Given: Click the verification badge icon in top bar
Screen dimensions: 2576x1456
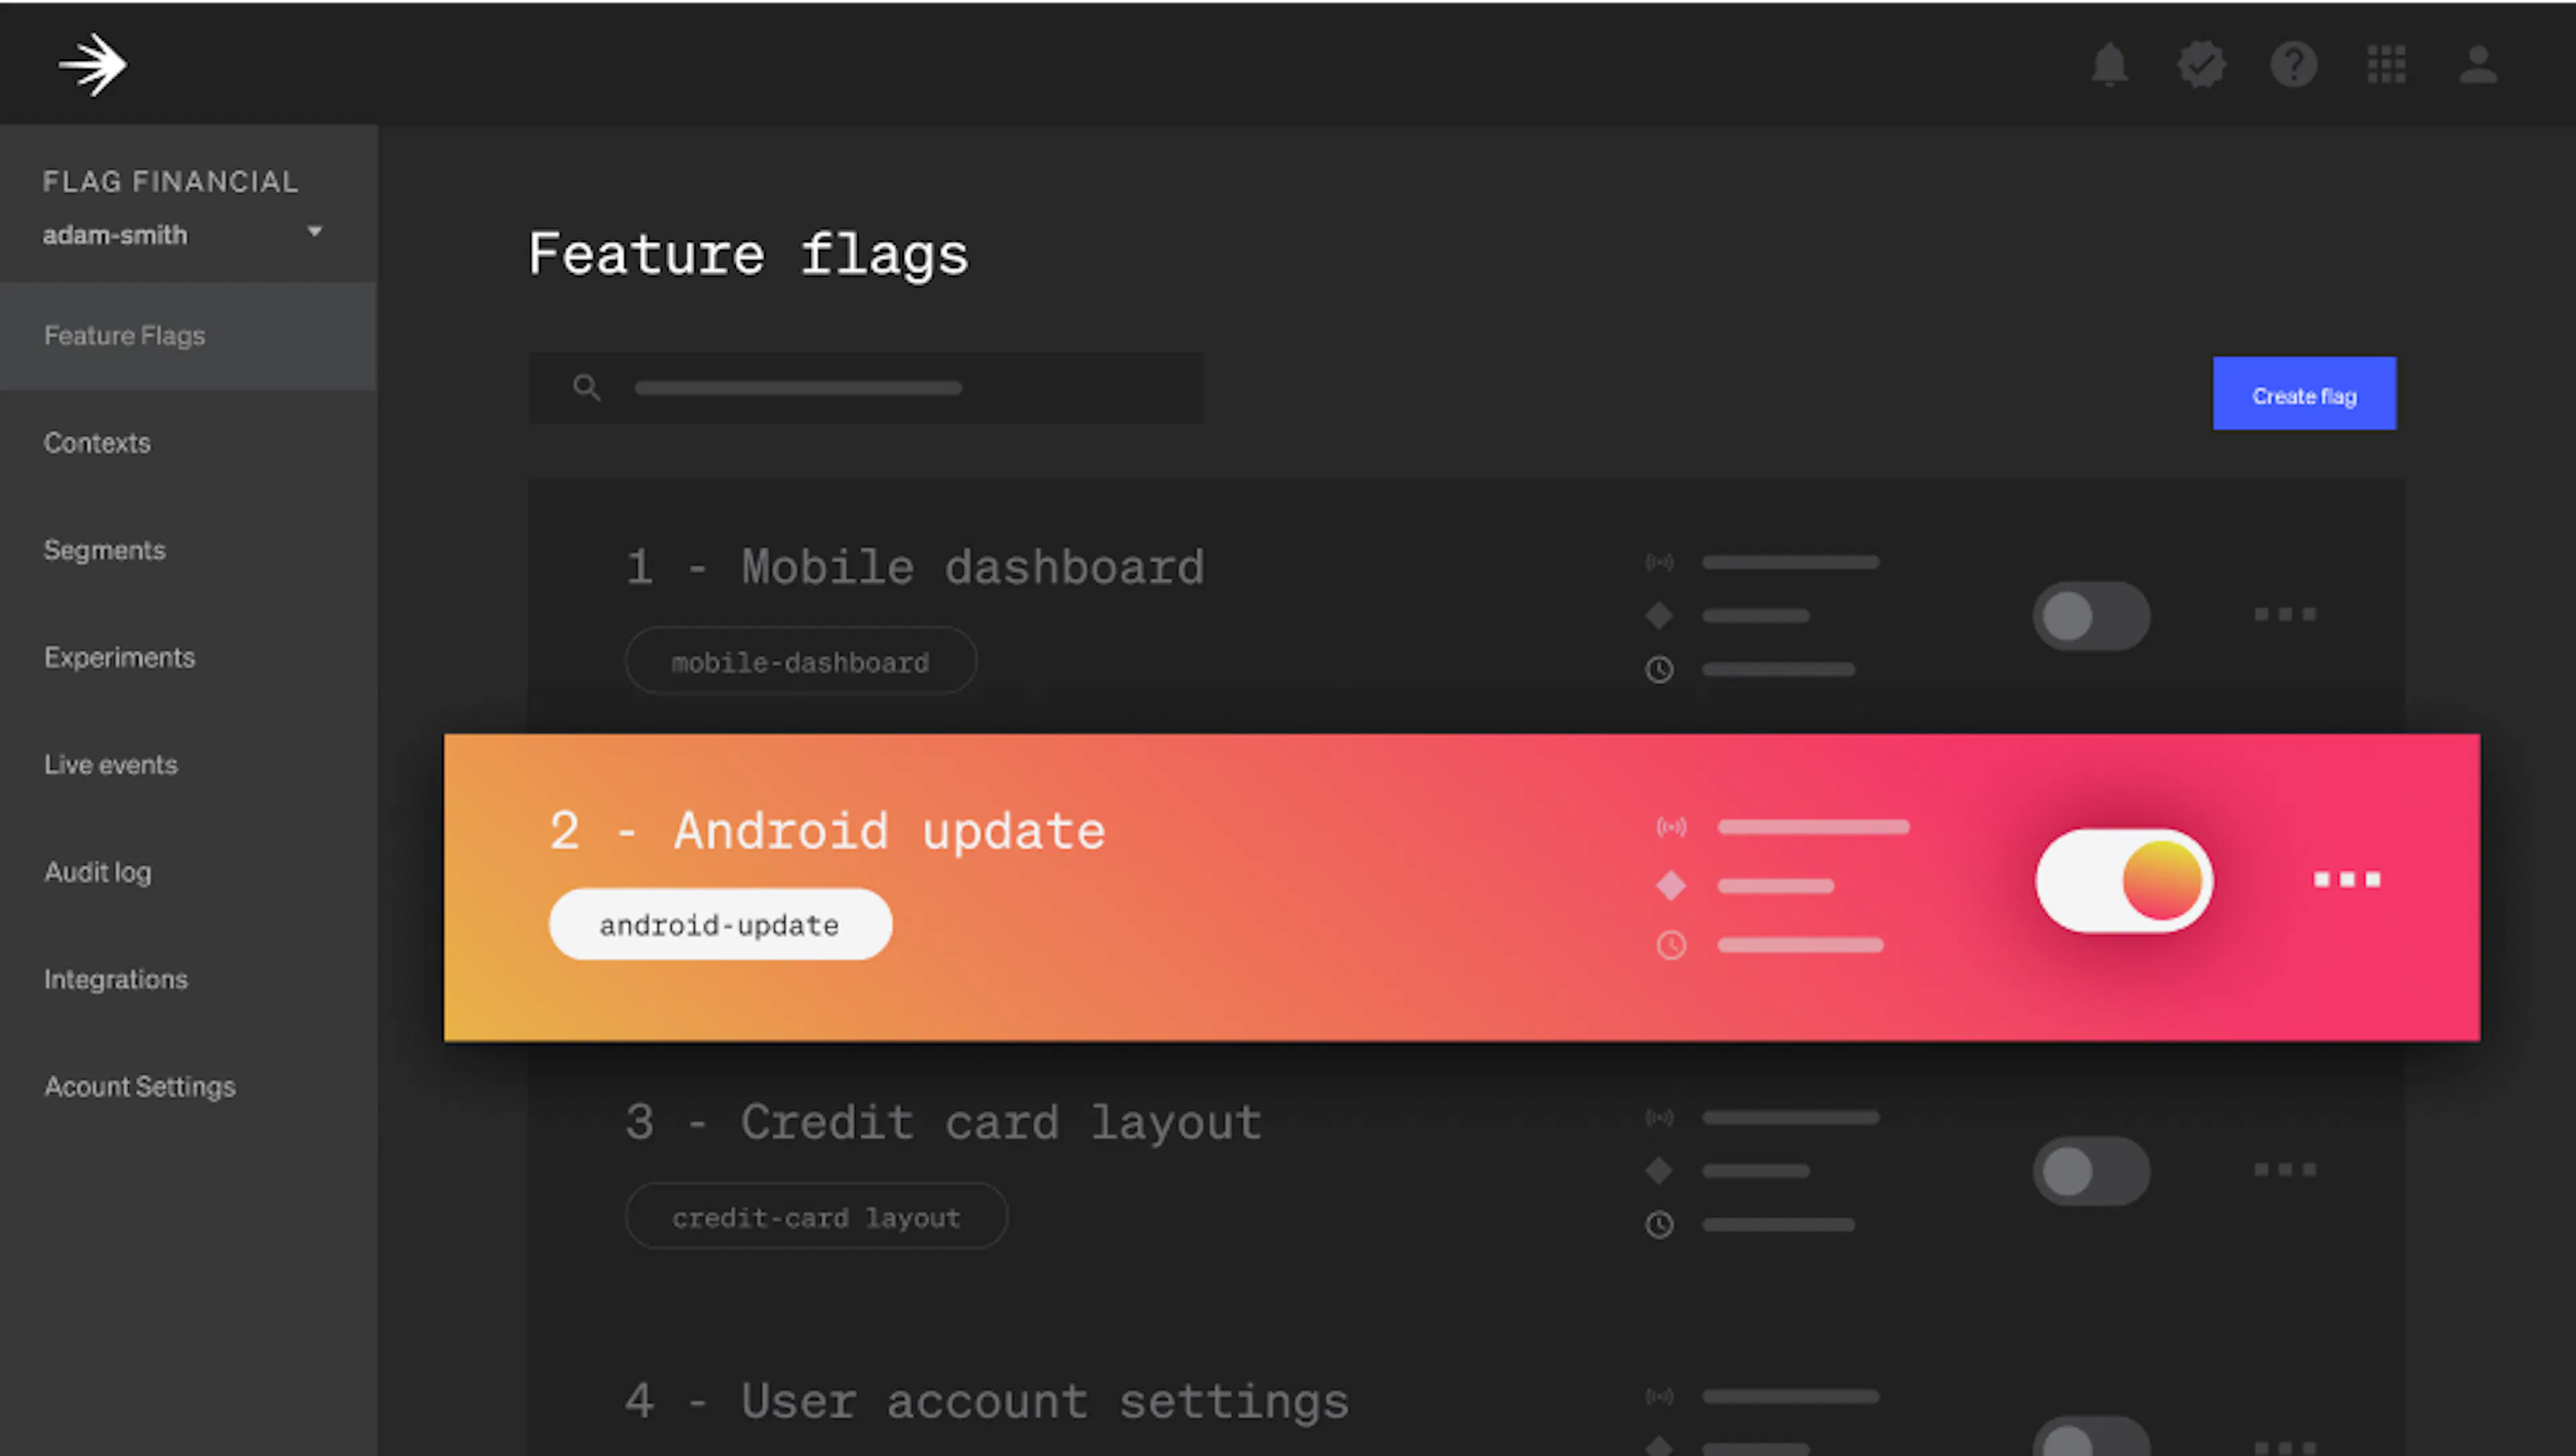Looking at the screenshot, I should pyautogui.click(x=2203, y=64).
